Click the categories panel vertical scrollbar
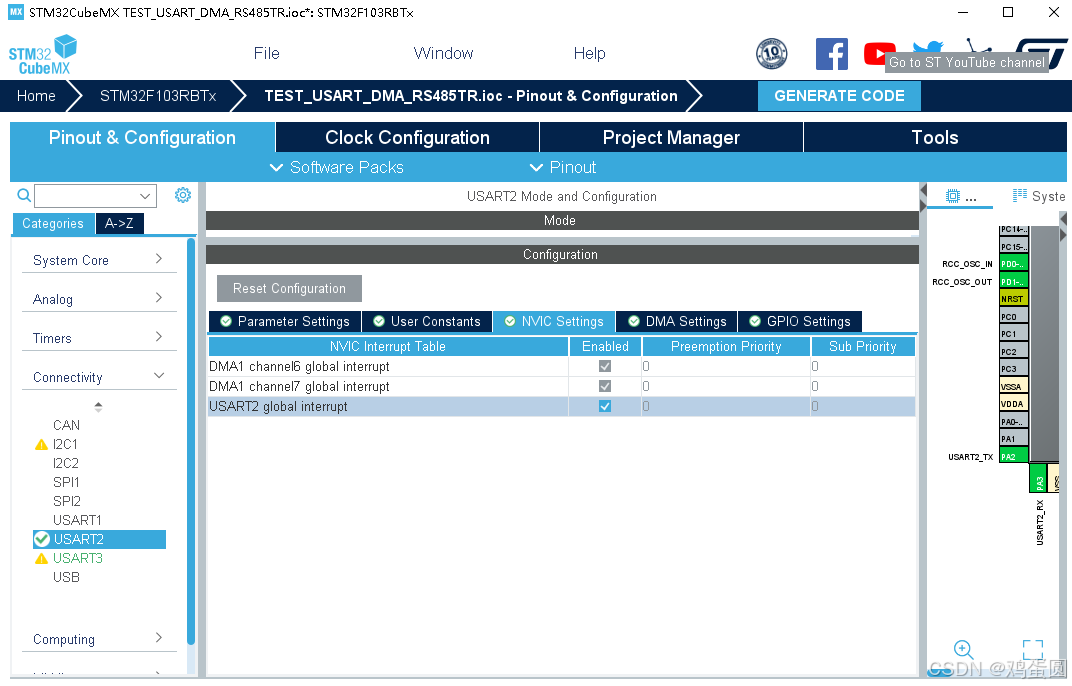 (191, 441)
